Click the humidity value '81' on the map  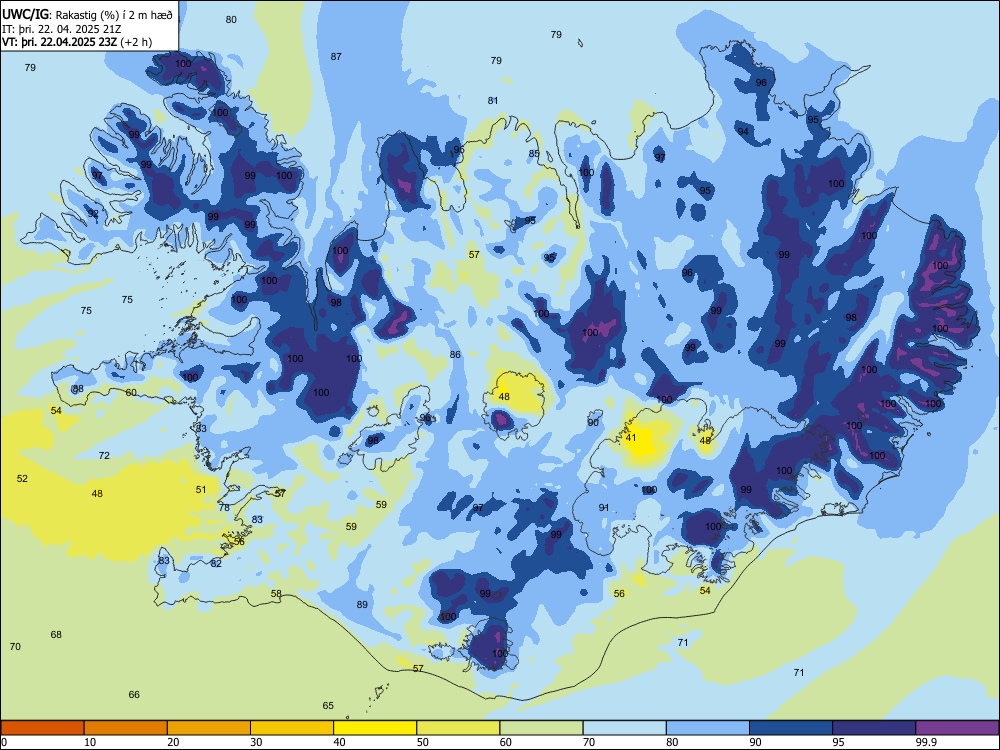tap(493, 101)
